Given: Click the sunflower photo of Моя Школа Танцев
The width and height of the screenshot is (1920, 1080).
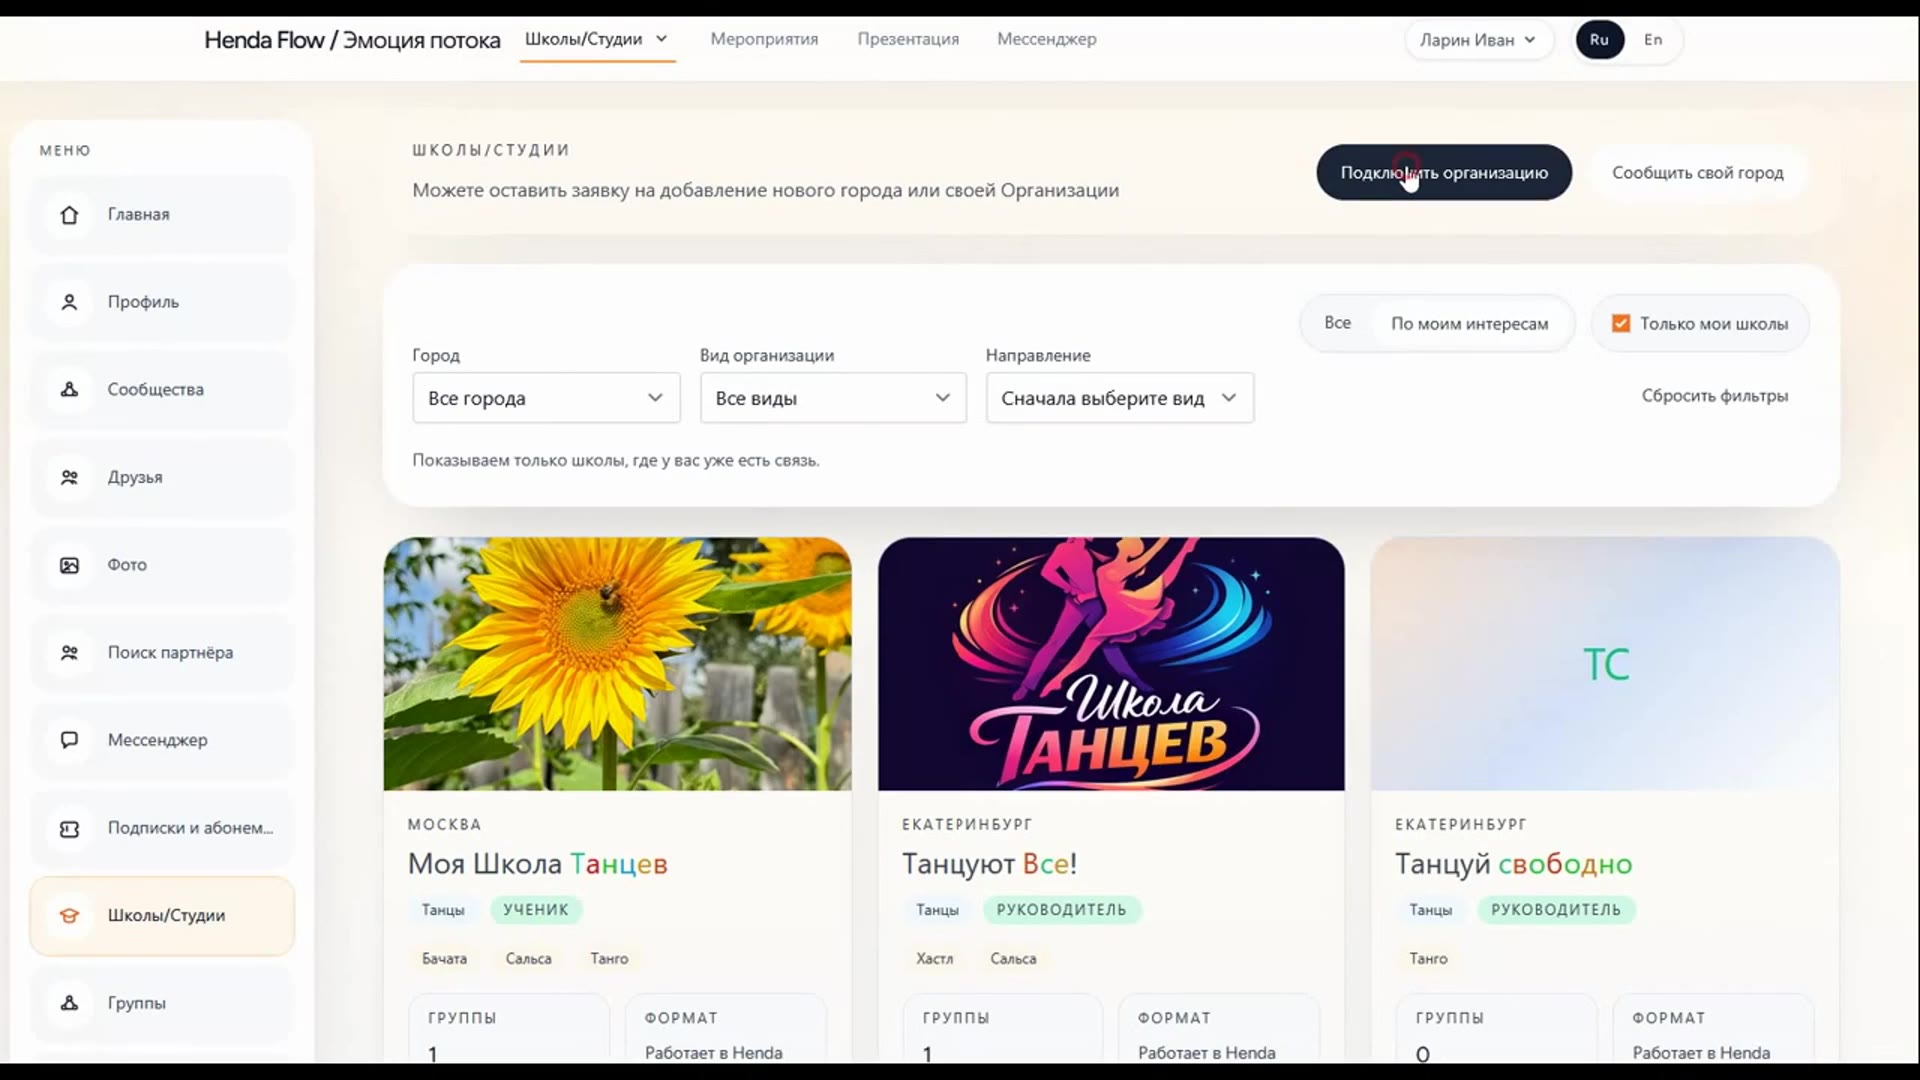Looking at the screenshot, I should (617, 664).
